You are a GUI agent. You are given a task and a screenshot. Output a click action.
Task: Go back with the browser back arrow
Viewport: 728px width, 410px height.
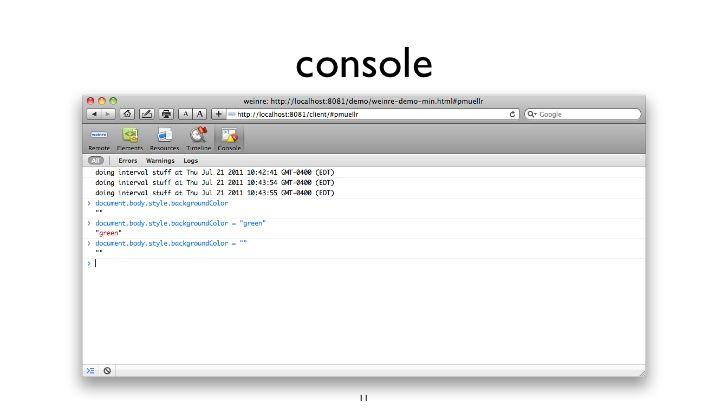[94, 114]
